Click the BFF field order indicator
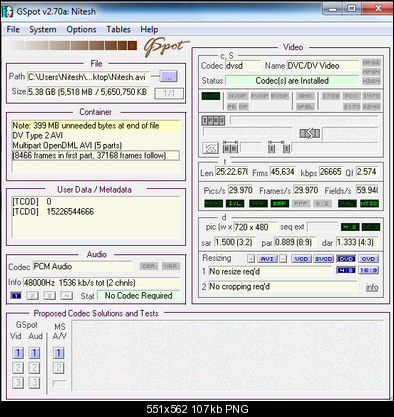Viewport: 394px width, 417px height. pos(279,203)
